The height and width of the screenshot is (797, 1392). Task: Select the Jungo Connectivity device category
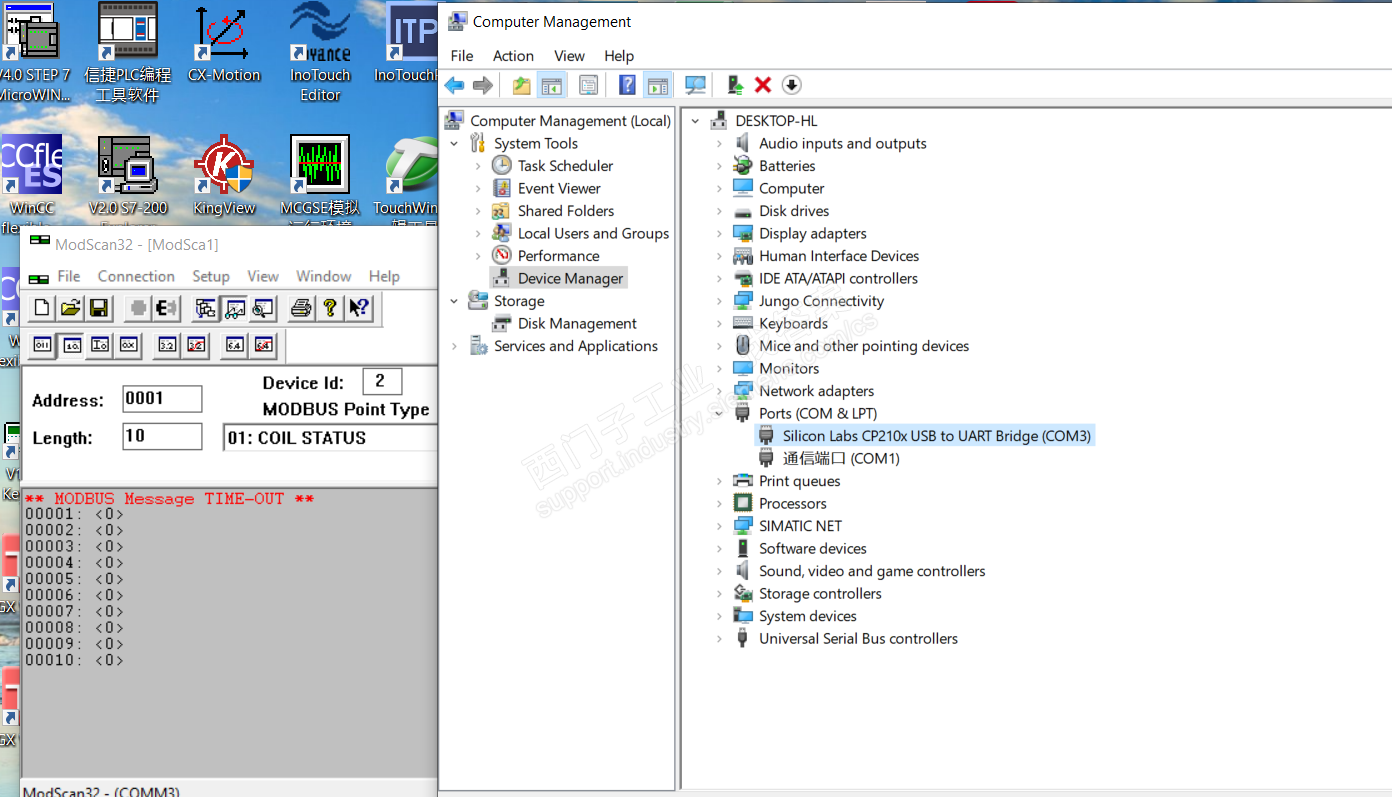click(821, 301)
